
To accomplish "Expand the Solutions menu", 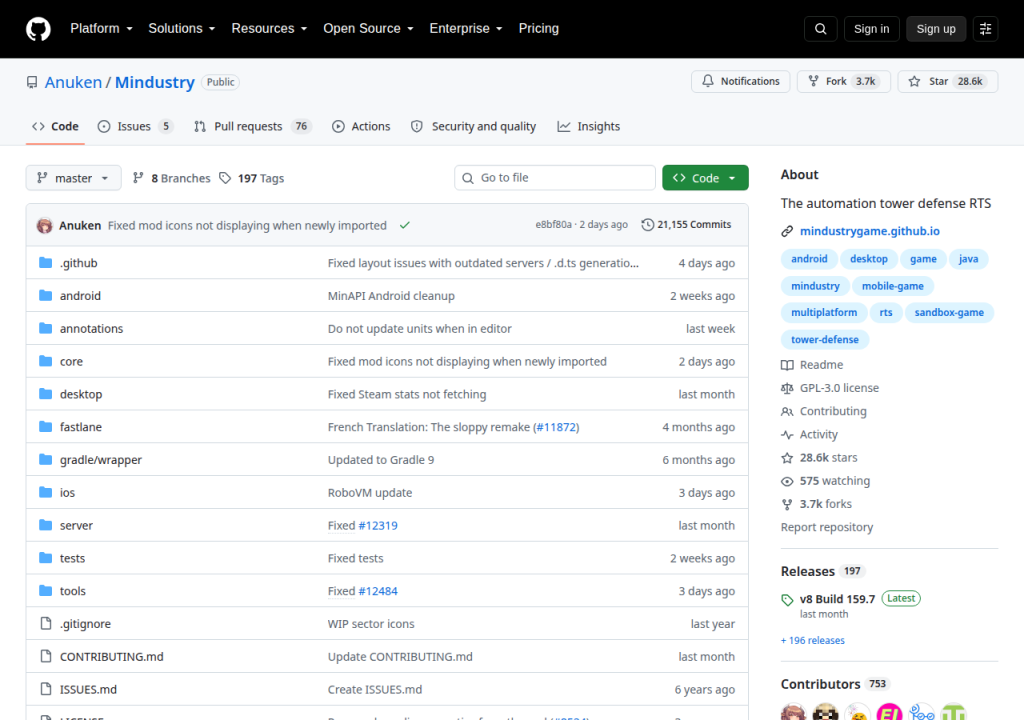I will click(x=182, y=29).
